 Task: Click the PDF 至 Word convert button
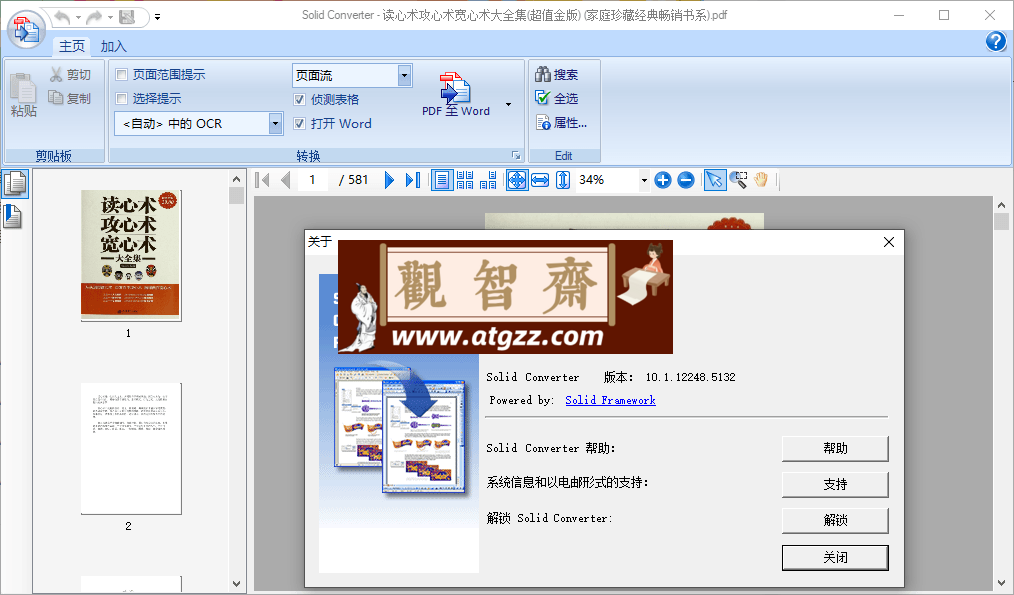[456, 94]
